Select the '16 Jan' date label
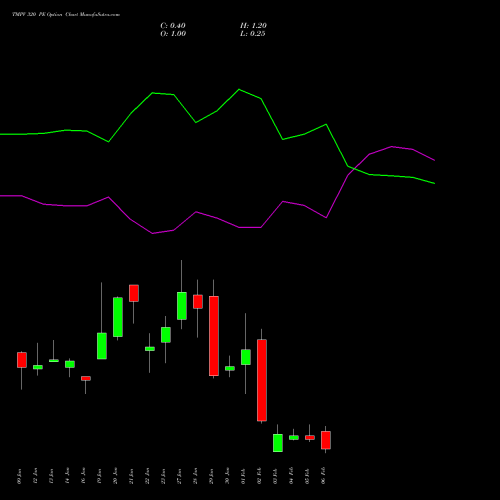The height and width of the screenshot is (500, 500). [x=83, y=476]
